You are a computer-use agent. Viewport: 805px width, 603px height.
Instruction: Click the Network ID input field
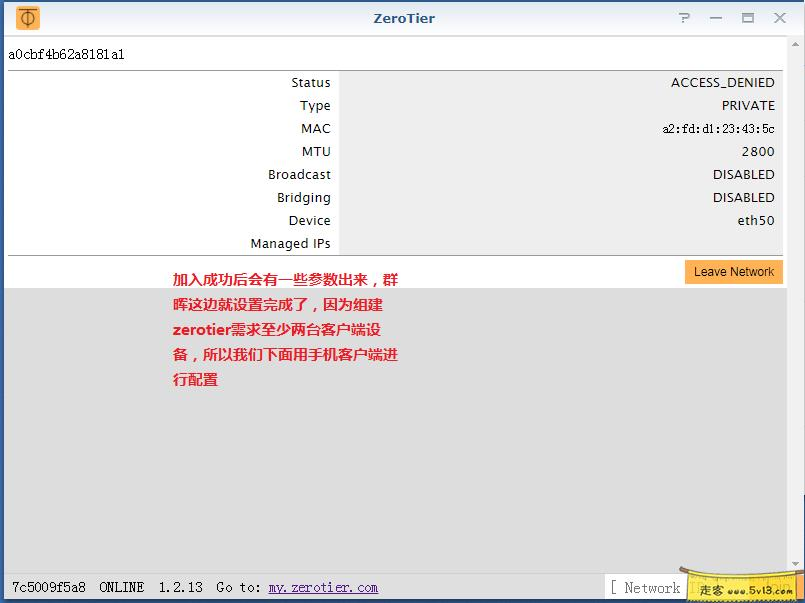coord(646,587)
